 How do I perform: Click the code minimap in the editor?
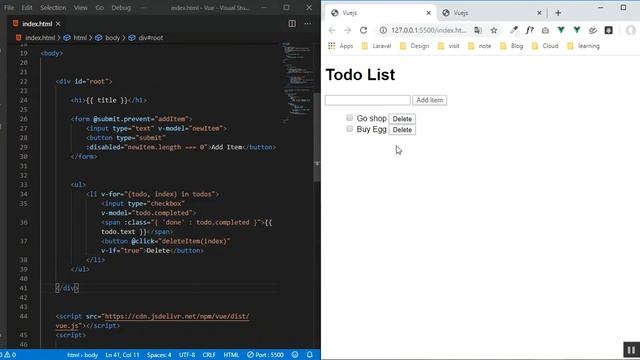pyautogui.click(x=297, y=82)
